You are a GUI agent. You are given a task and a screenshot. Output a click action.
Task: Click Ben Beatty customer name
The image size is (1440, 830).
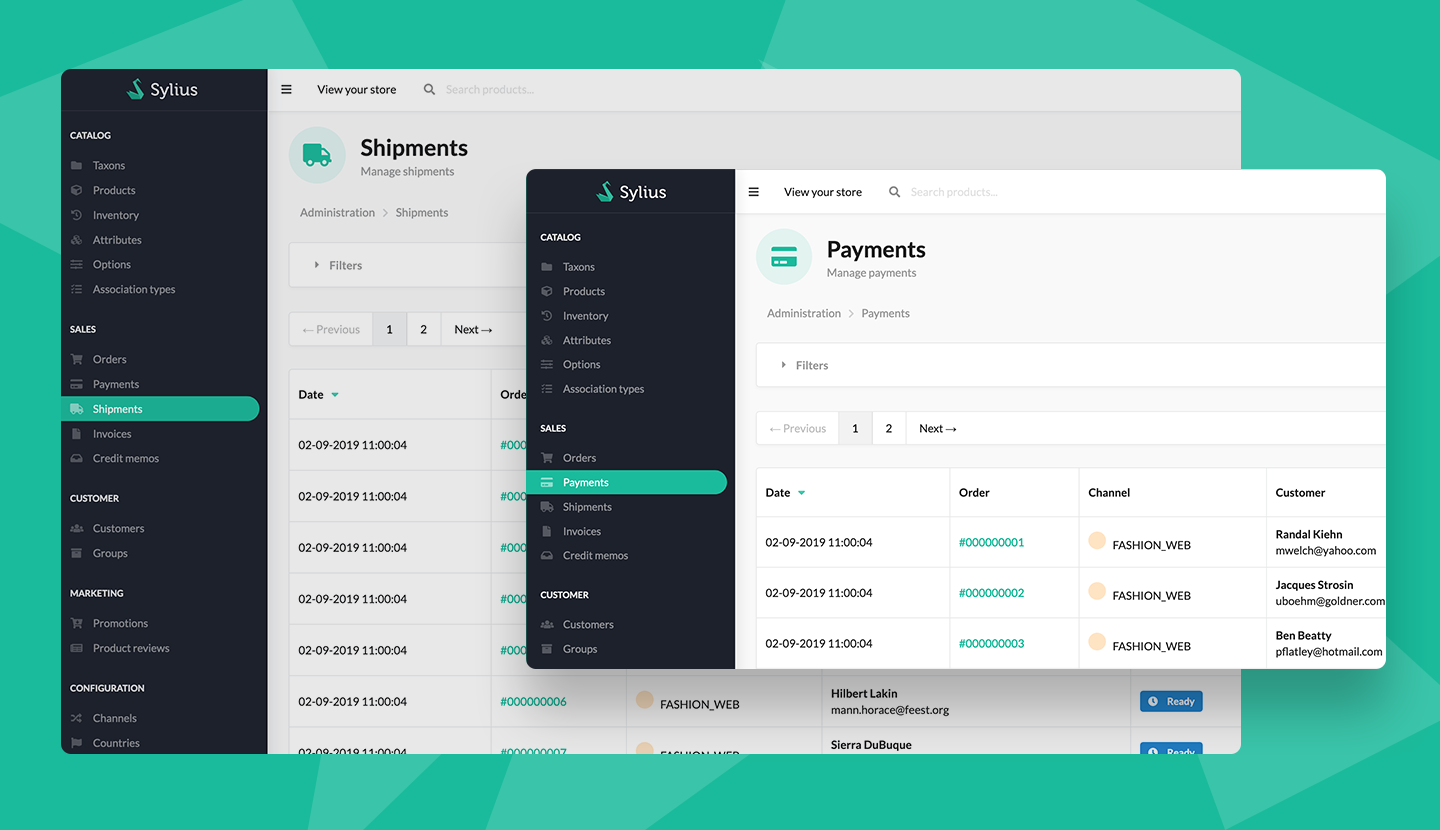pyautogui.click(x=1303, y=635)
